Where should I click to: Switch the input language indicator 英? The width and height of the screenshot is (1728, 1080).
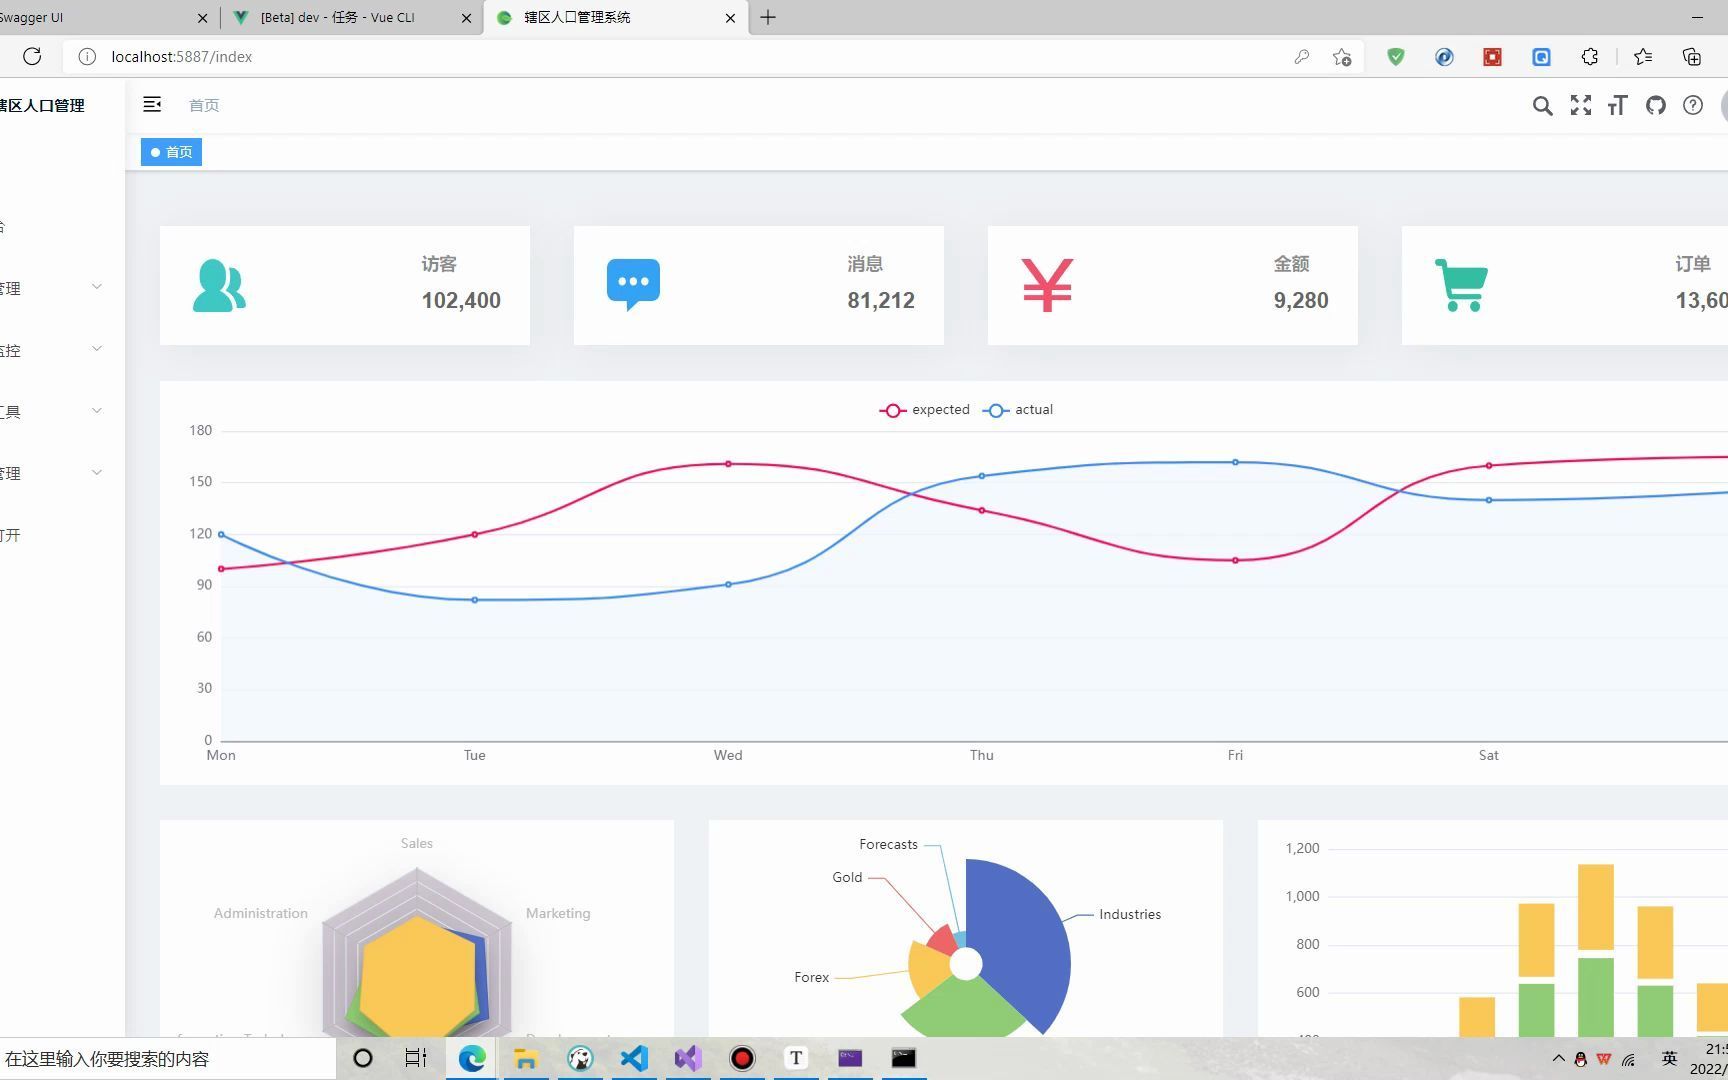pos(1669,1058)
